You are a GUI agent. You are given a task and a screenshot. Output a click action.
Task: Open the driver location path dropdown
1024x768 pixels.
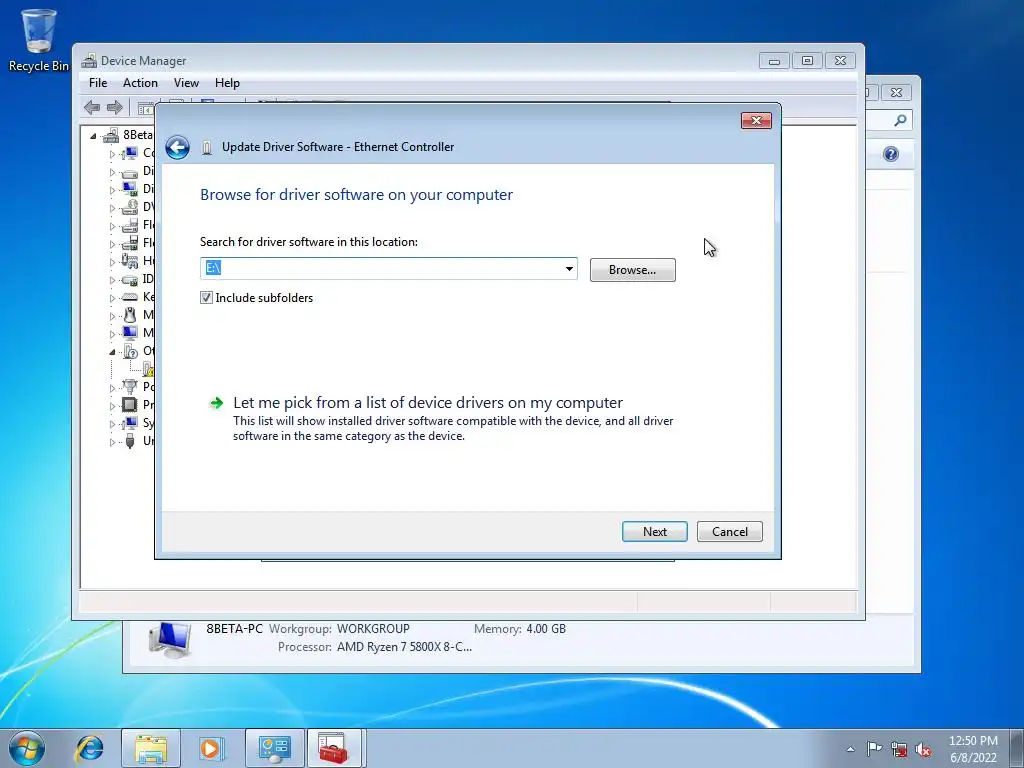click(x=569, y=269)
